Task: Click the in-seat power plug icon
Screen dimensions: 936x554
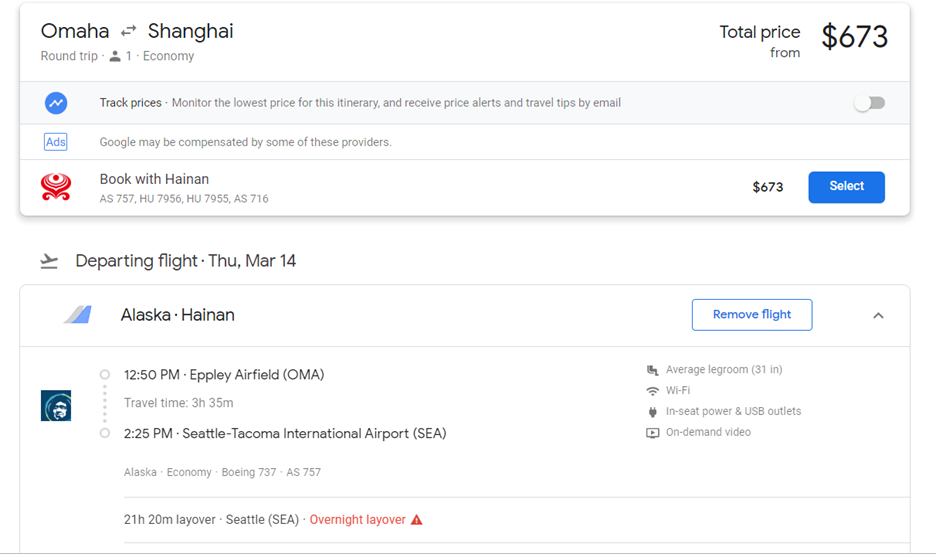Action: click(x=653, y=412)
